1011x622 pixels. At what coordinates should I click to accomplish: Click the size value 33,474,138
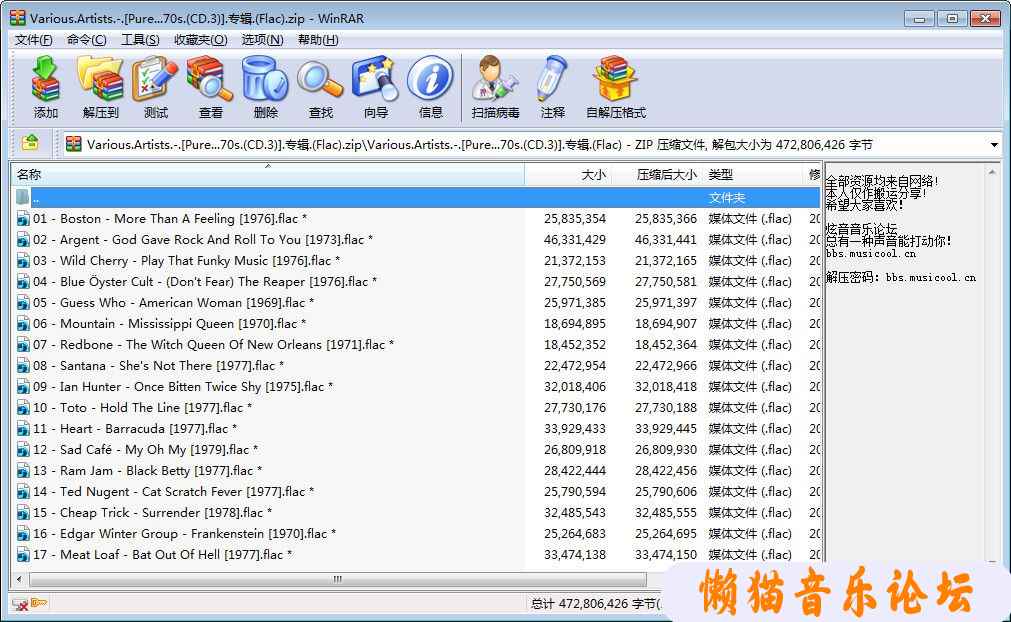point(574,555)
